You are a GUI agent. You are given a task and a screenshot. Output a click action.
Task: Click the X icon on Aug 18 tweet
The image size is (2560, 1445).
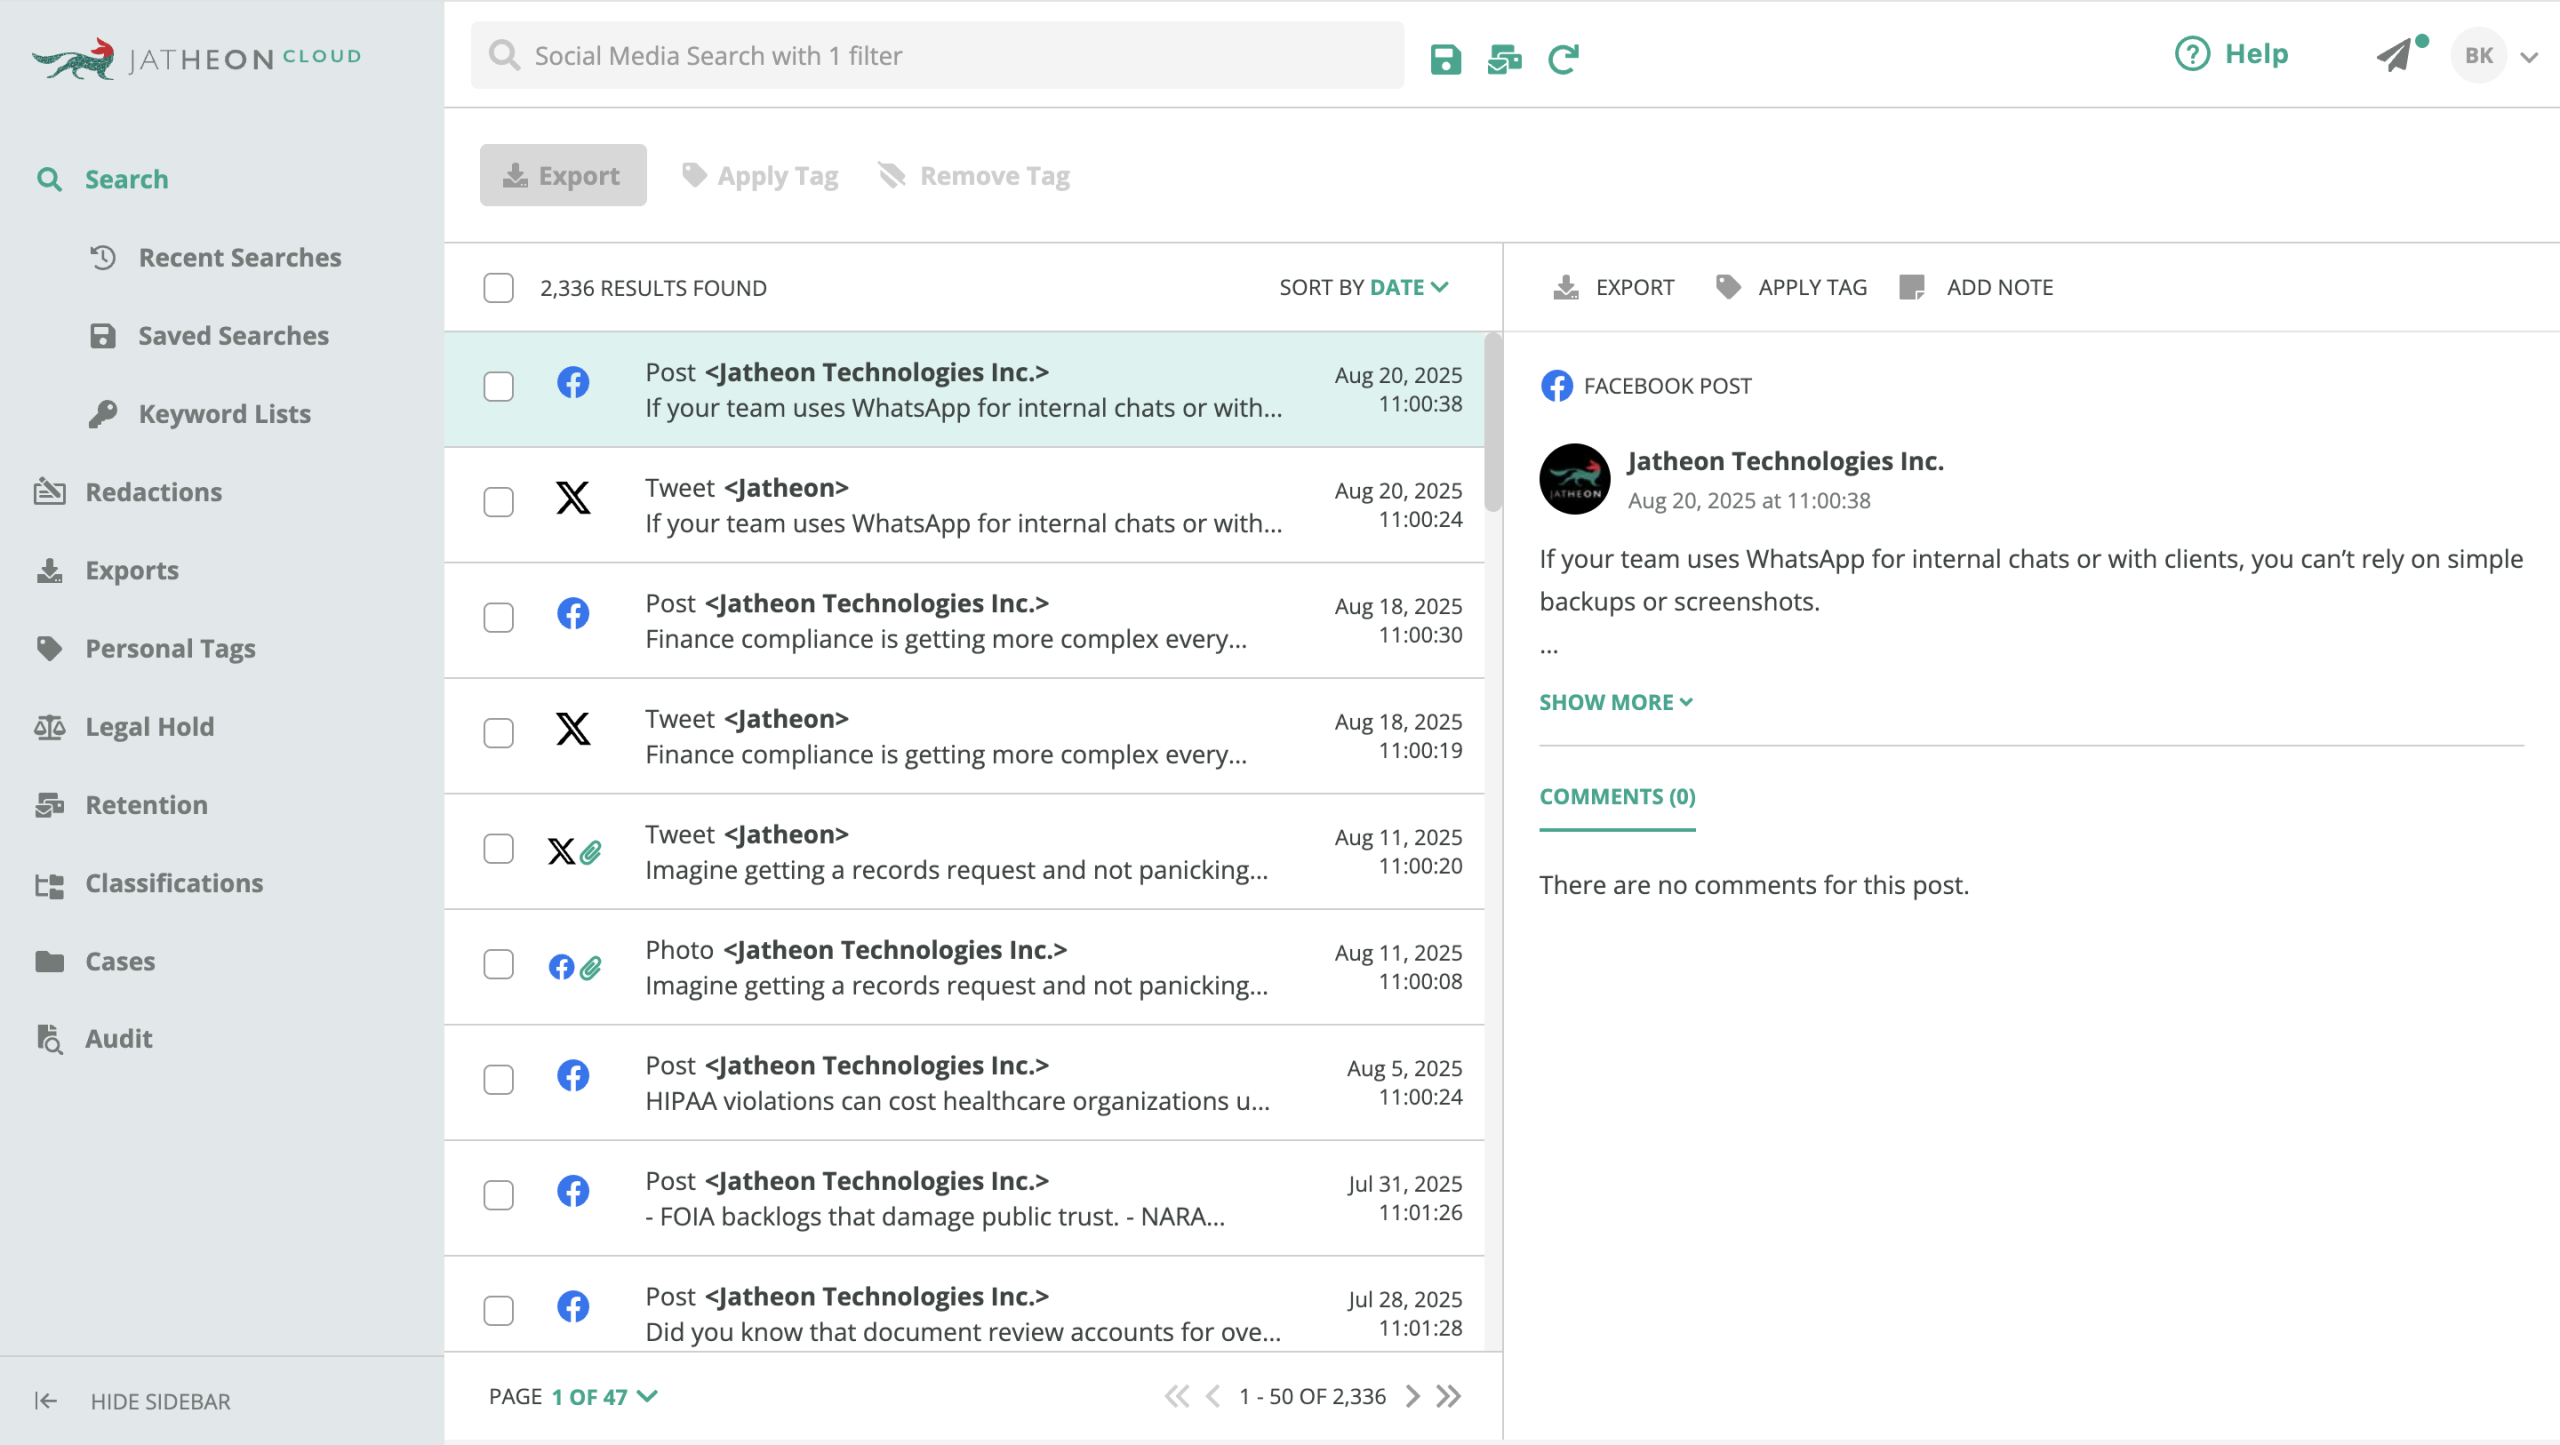(x=573, y=729)
